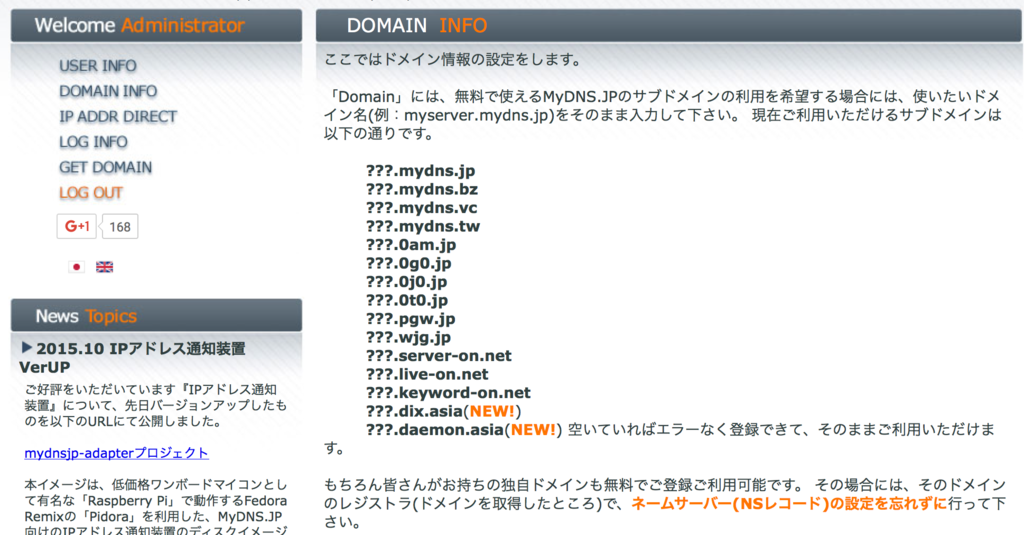Screen dimensions: 1024x535
Task: Click the ???.mydns.tw subdomain text
Action: (423, 227)
